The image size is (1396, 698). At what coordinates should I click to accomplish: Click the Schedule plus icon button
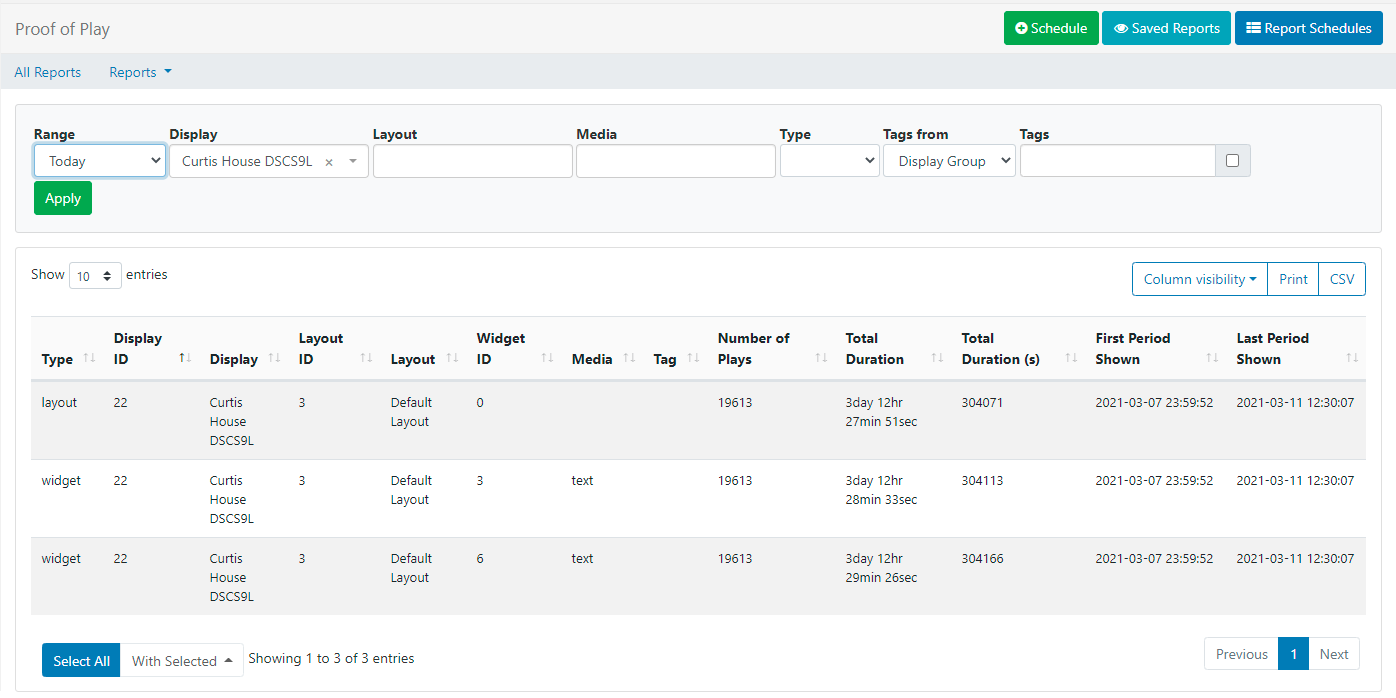1051,28
